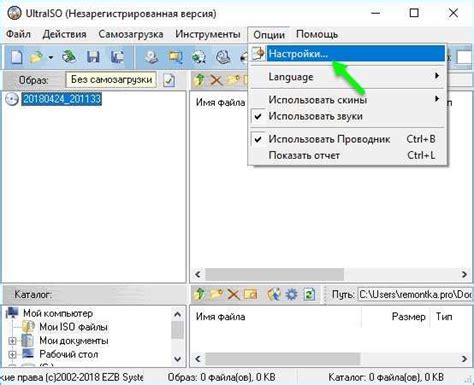Click the right scroll arrow in image file list
The image size is (474, 385).
tap(464, 274)
